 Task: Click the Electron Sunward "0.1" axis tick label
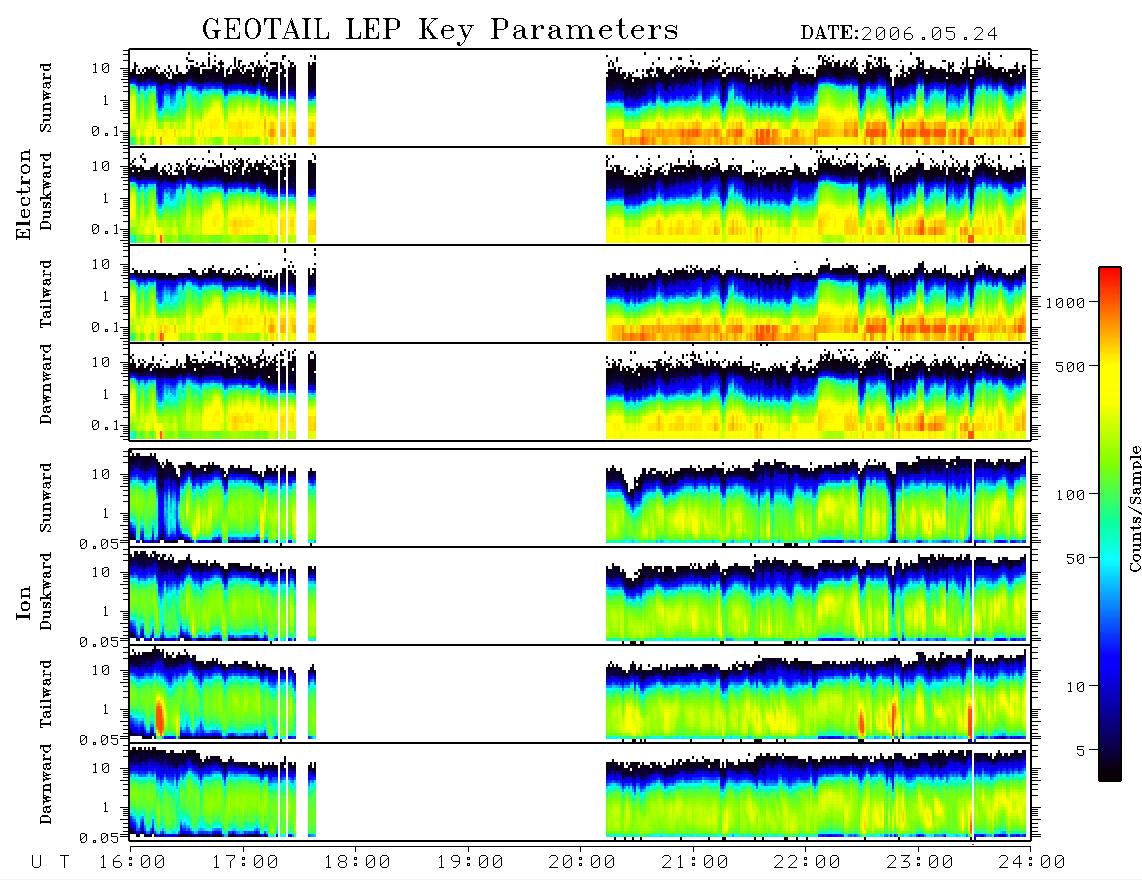(108, 131)
